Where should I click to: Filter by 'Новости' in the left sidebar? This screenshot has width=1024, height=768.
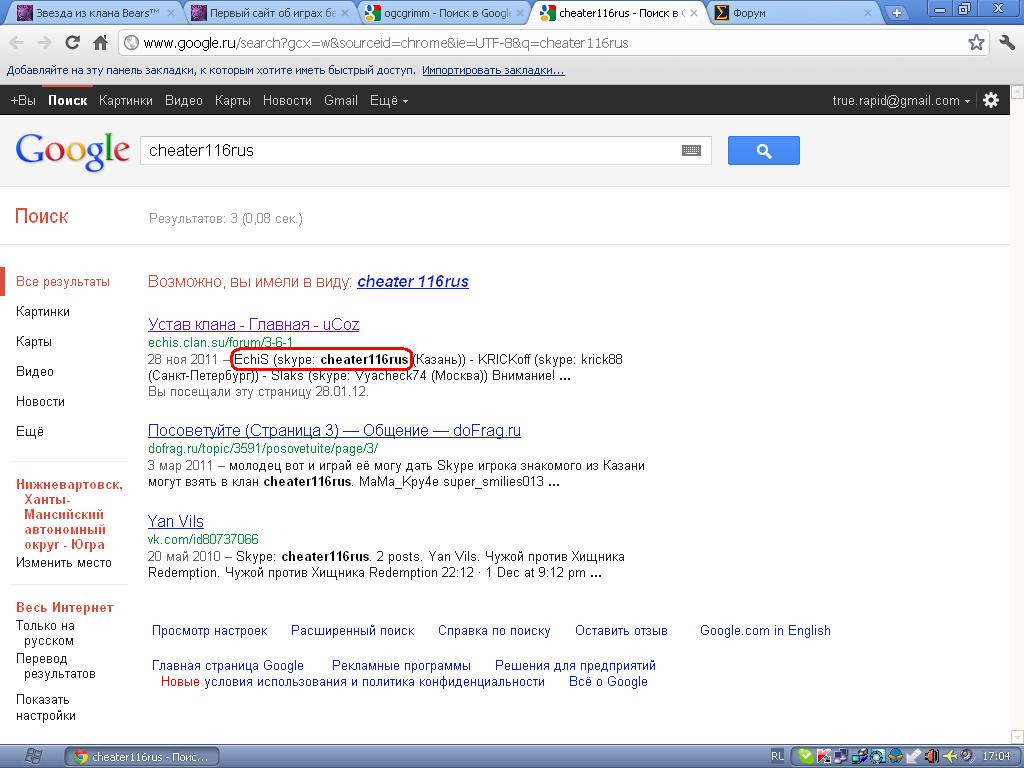40,402
